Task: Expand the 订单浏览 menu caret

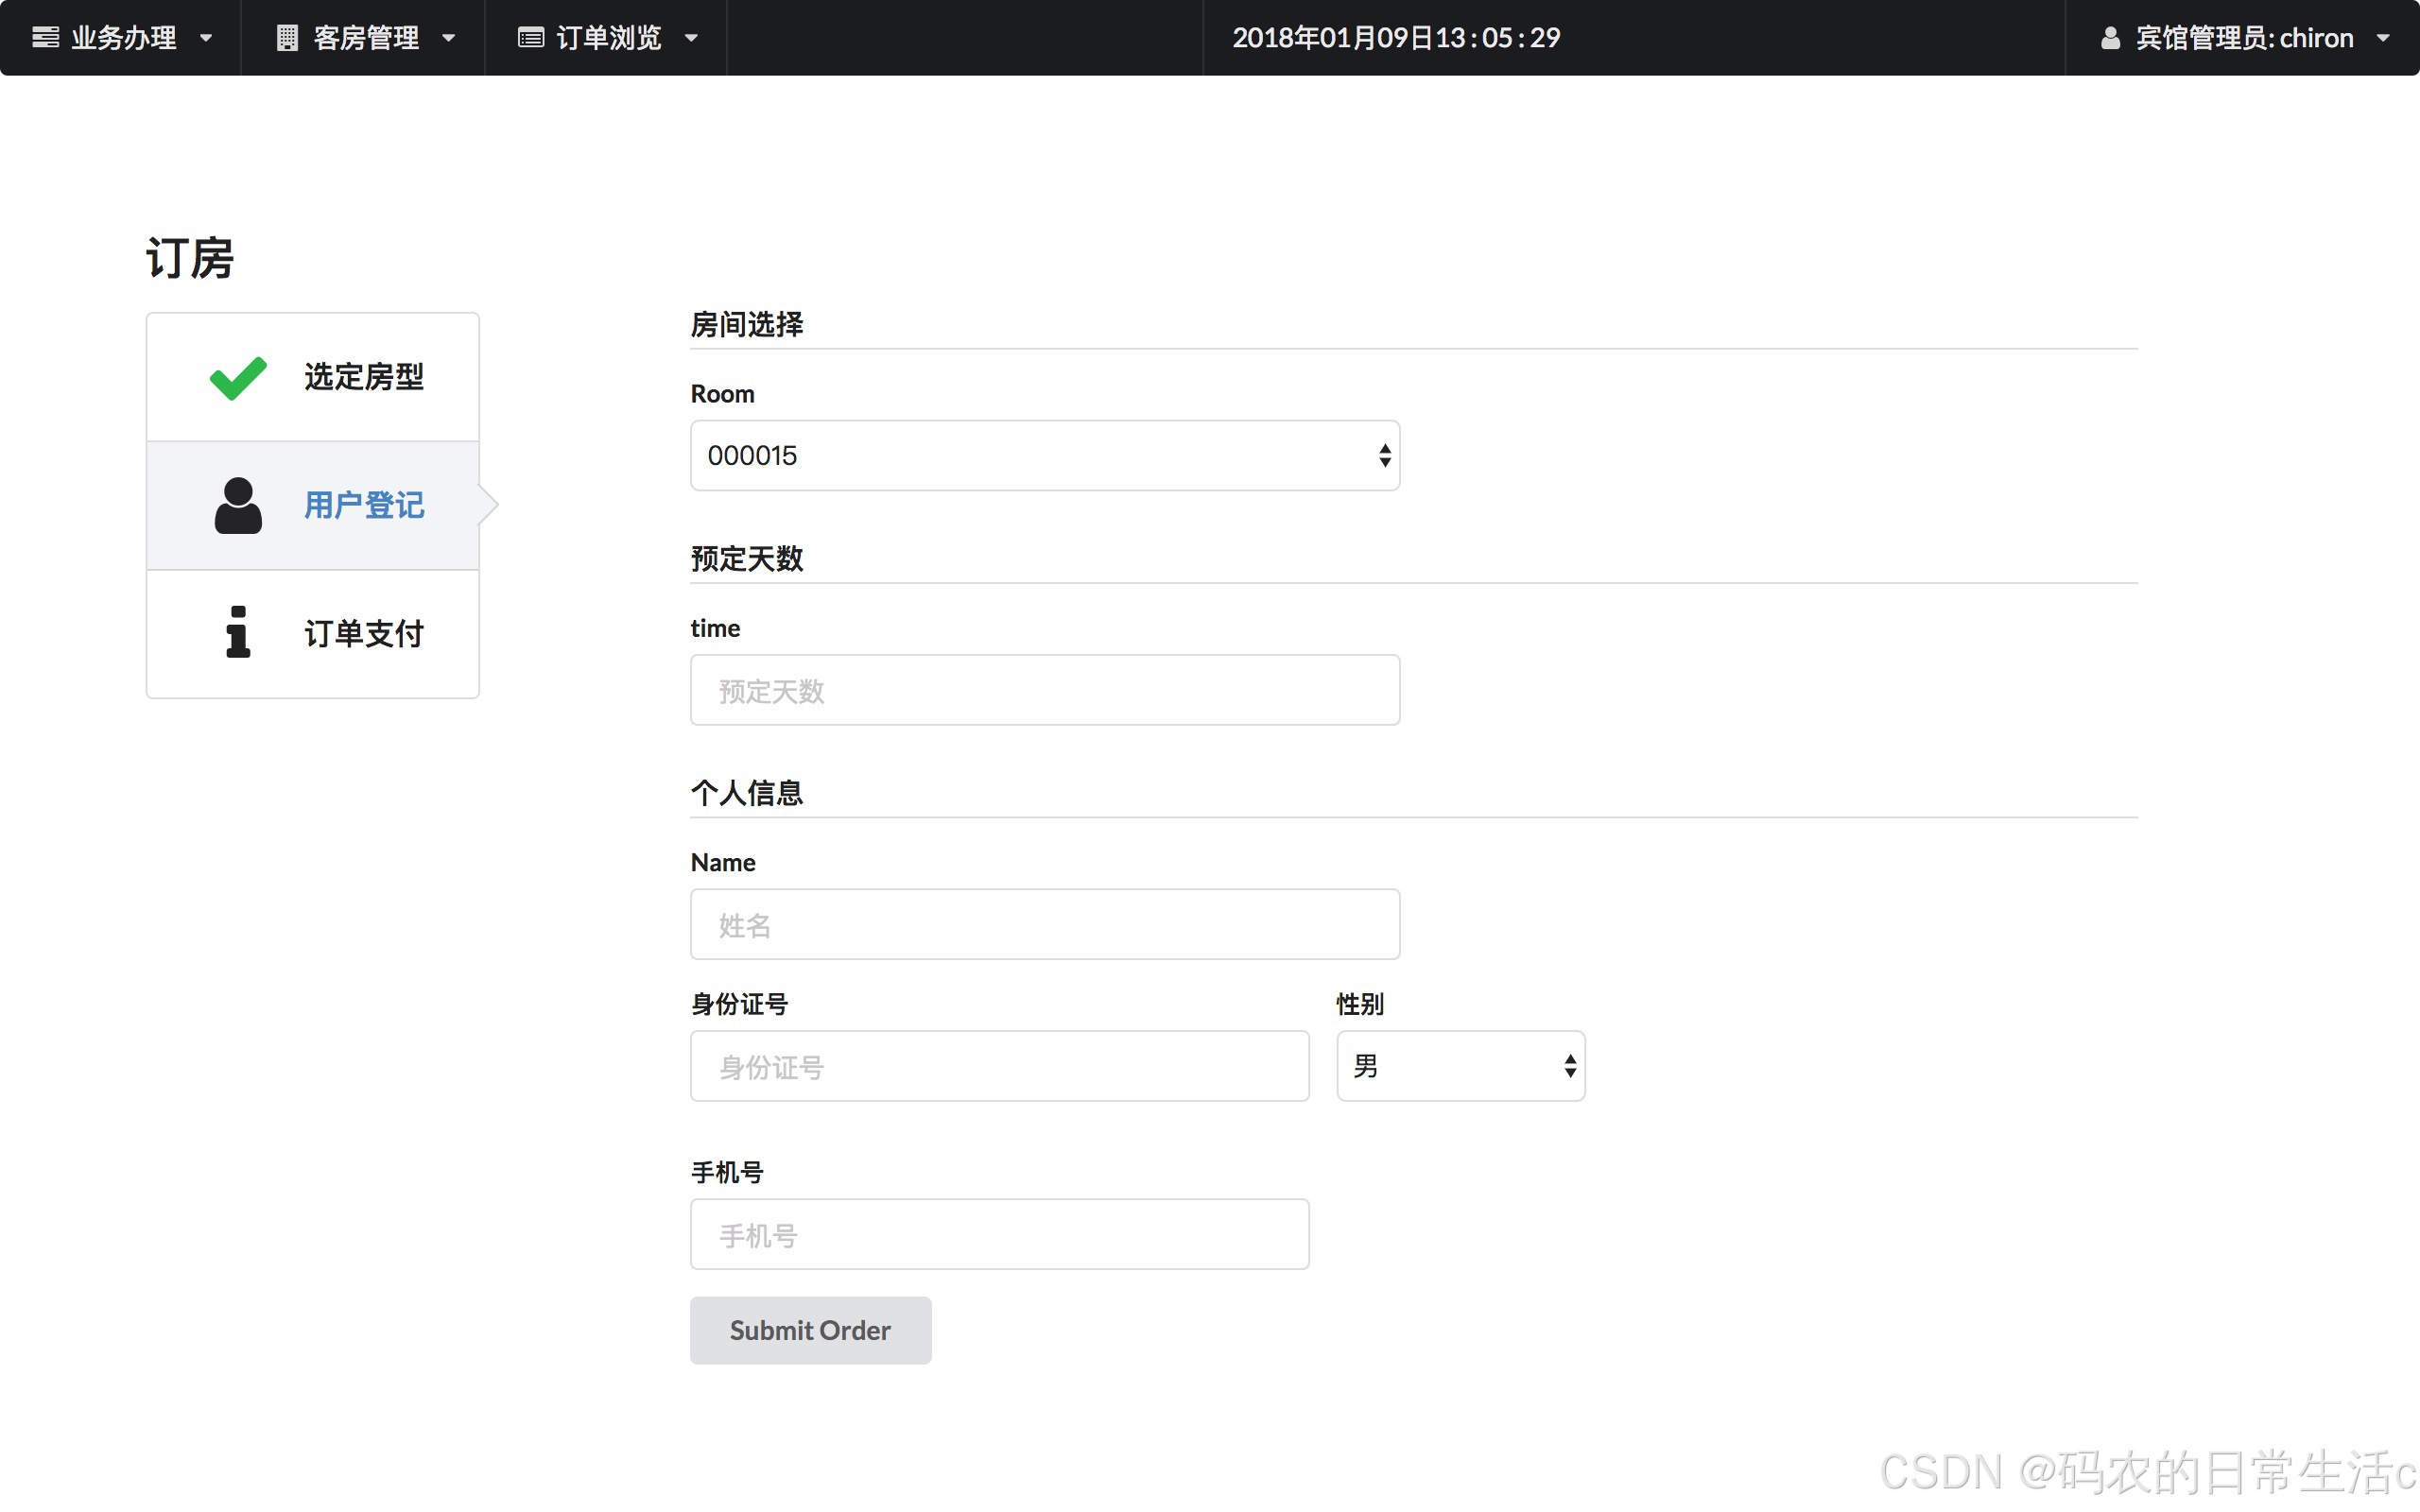Action: [691, 38]
